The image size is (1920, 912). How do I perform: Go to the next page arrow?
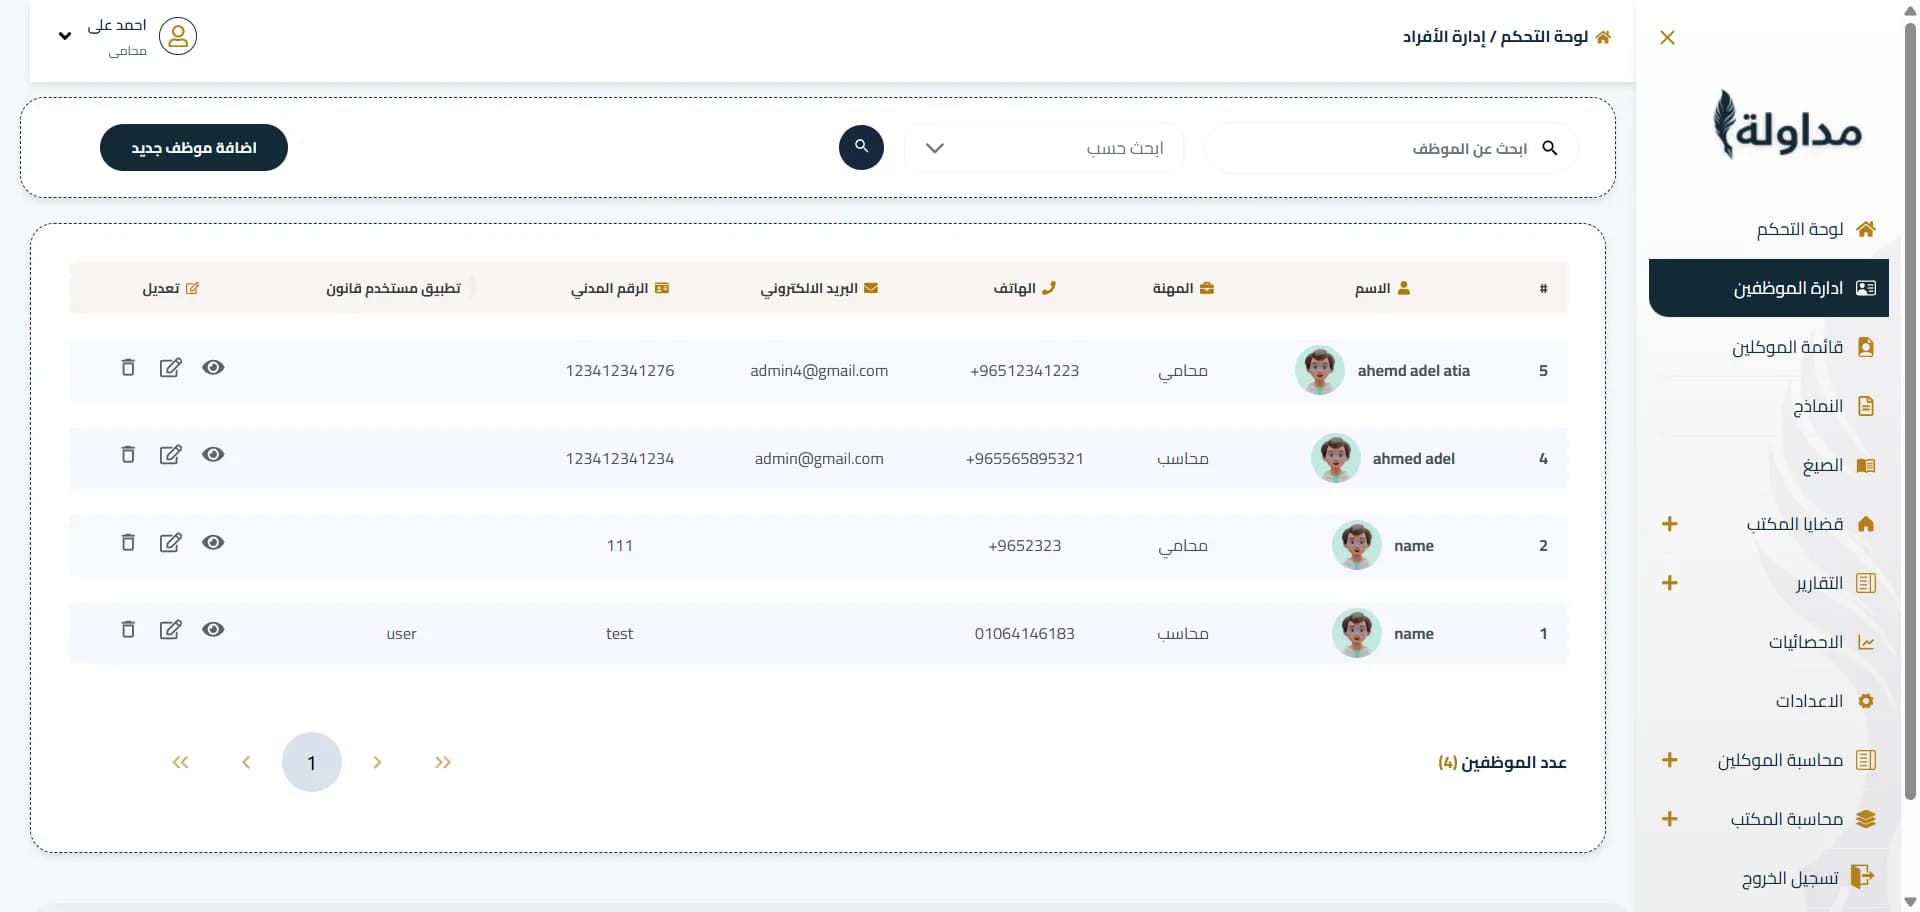(377, 762)
